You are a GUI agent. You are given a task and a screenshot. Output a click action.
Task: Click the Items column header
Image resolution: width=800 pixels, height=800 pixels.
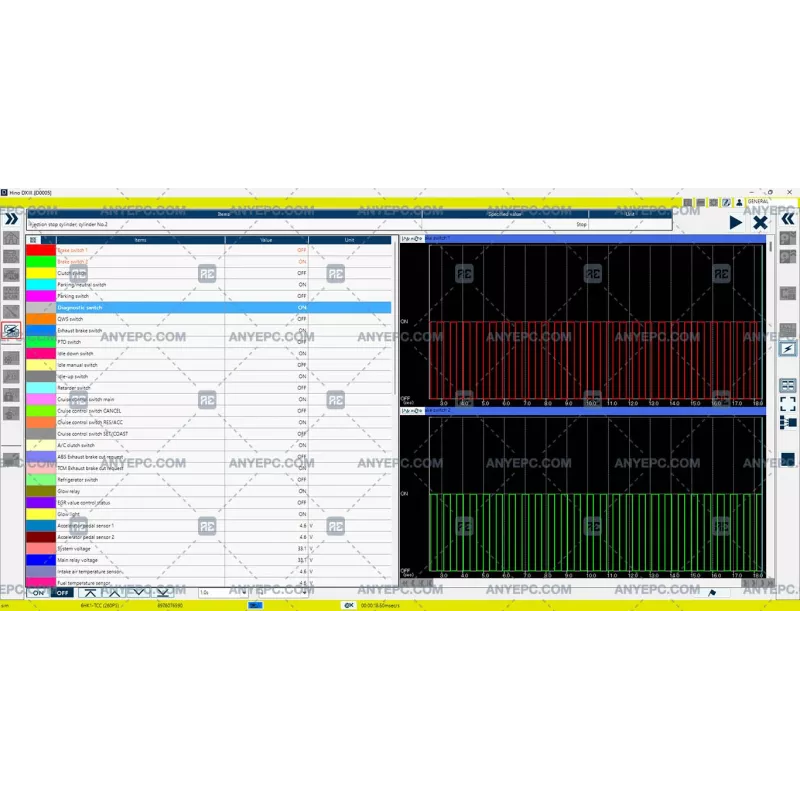click(140, 240)
